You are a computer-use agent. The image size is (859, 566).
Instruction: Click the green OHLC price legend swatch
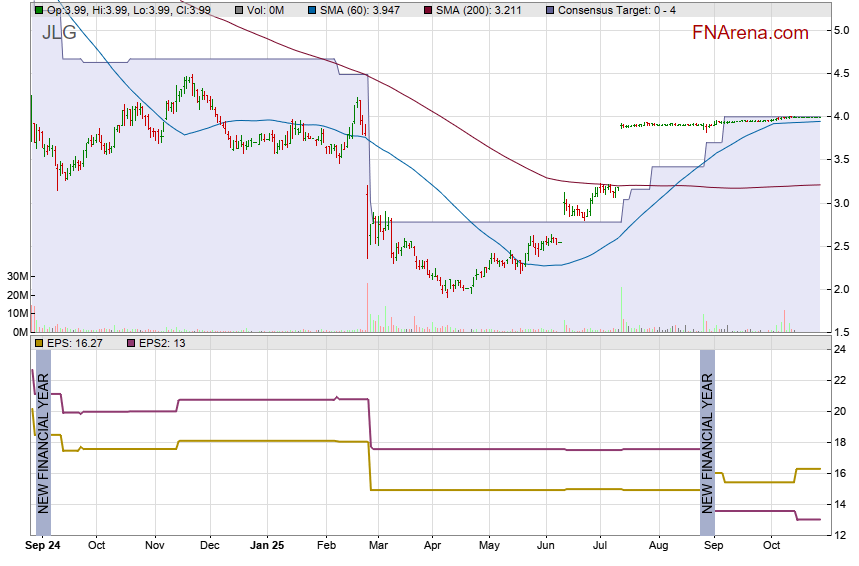[38, 9]
